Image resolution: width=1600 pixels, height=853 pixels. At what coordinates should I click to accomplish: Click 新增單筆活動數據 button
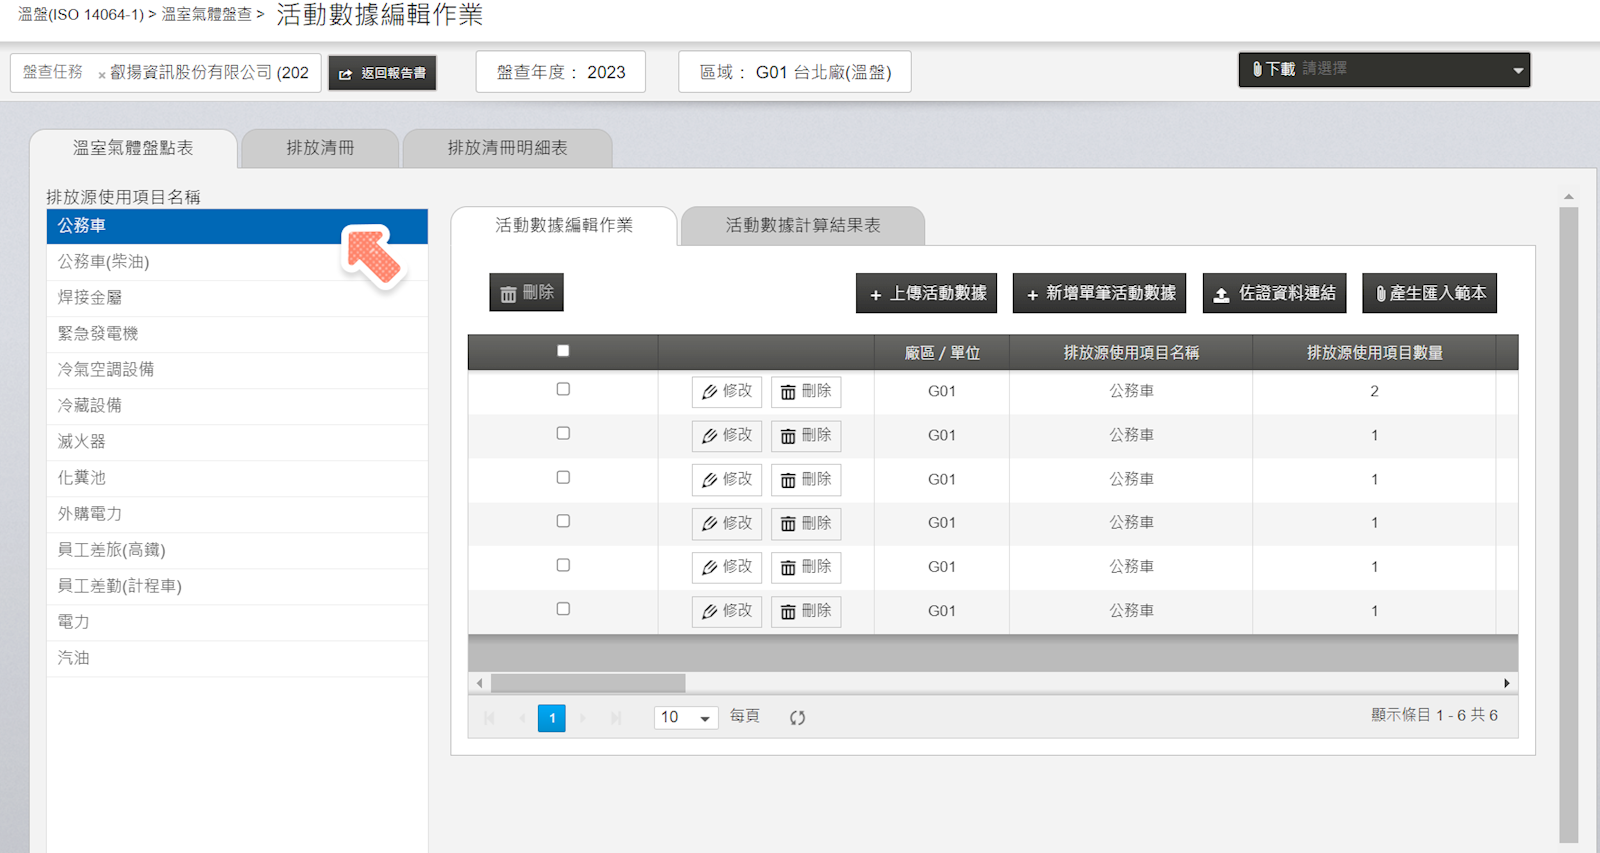point(1099,294)
